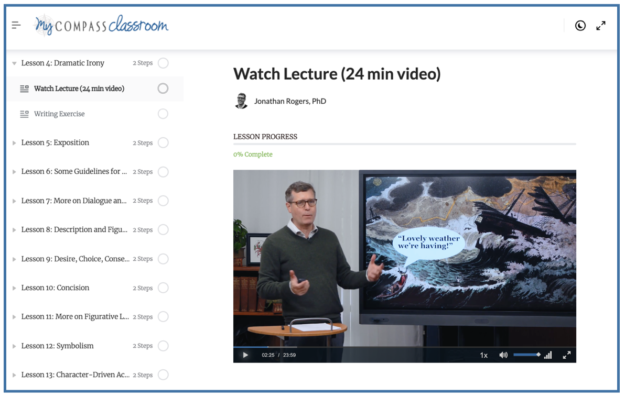This screenshot has height=397, width=625.
Task: Toggle the Lesson 5: Exposition completion circle
Action: pos(163,143)
